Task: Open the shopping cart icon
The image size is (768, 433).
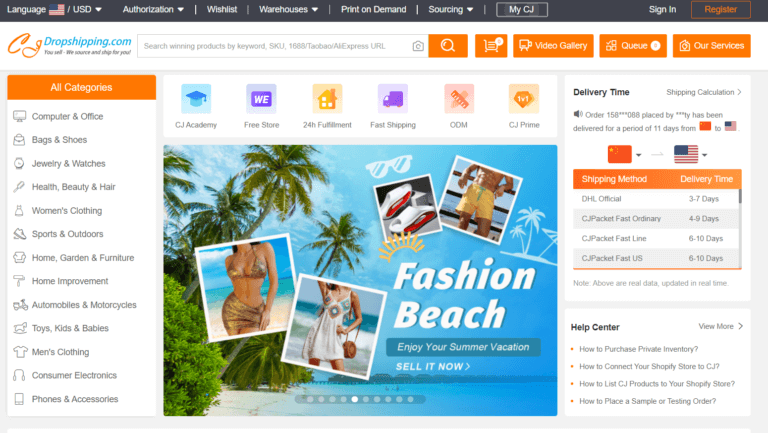Action: [x=491, y=46]
